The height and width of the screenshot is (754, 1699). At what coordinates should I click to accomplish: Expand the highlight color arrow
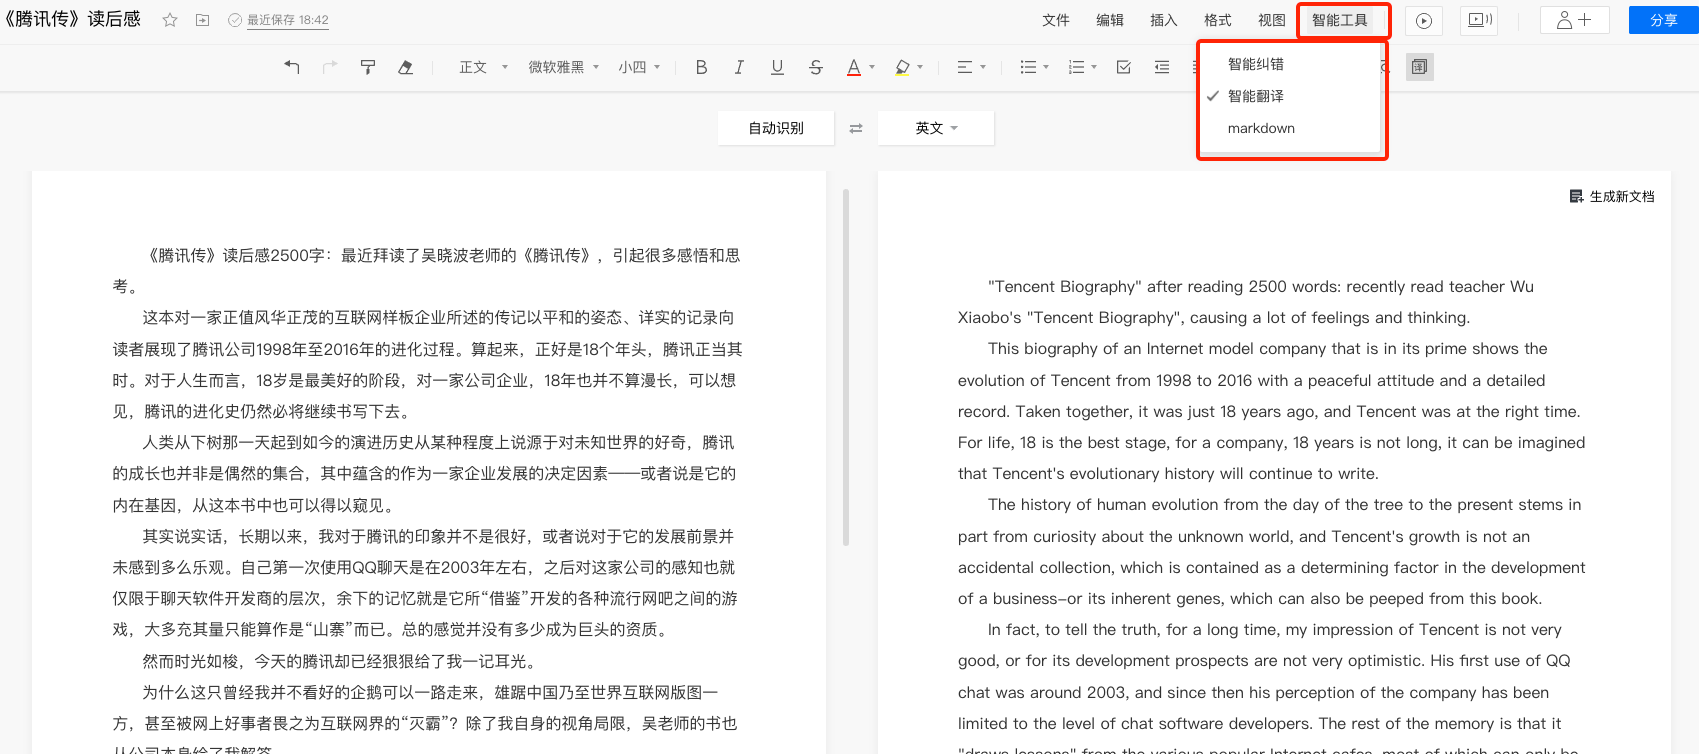[x=920, y=68]
